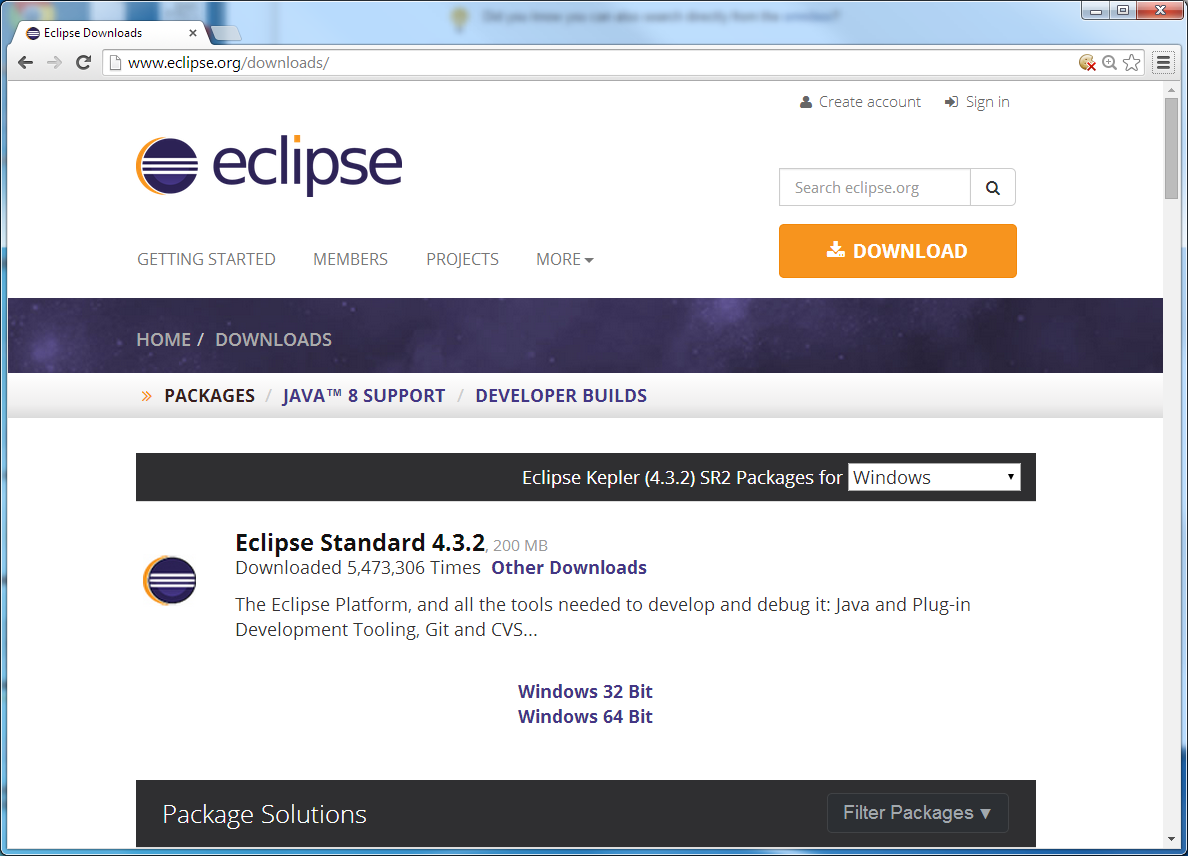Click the Eclipse Downloads tab favicon
The image size is (1188, 856).
pos(33,33)
